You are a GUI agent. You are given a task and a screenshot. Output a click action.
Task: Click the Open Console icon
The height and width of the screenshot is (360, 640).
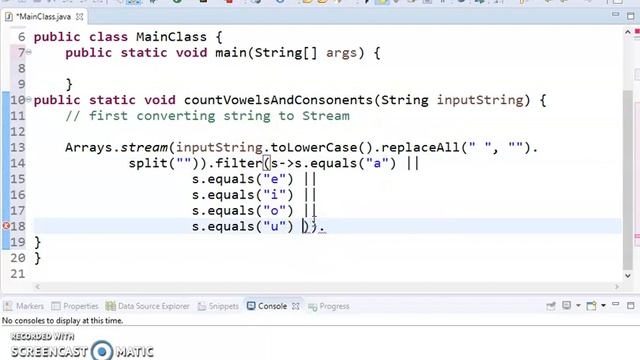point(591,305)
